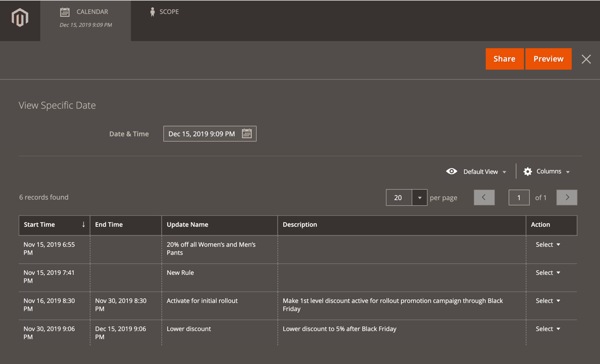Click the current page number field
The image size is (600, 364).
click(519, 198)
